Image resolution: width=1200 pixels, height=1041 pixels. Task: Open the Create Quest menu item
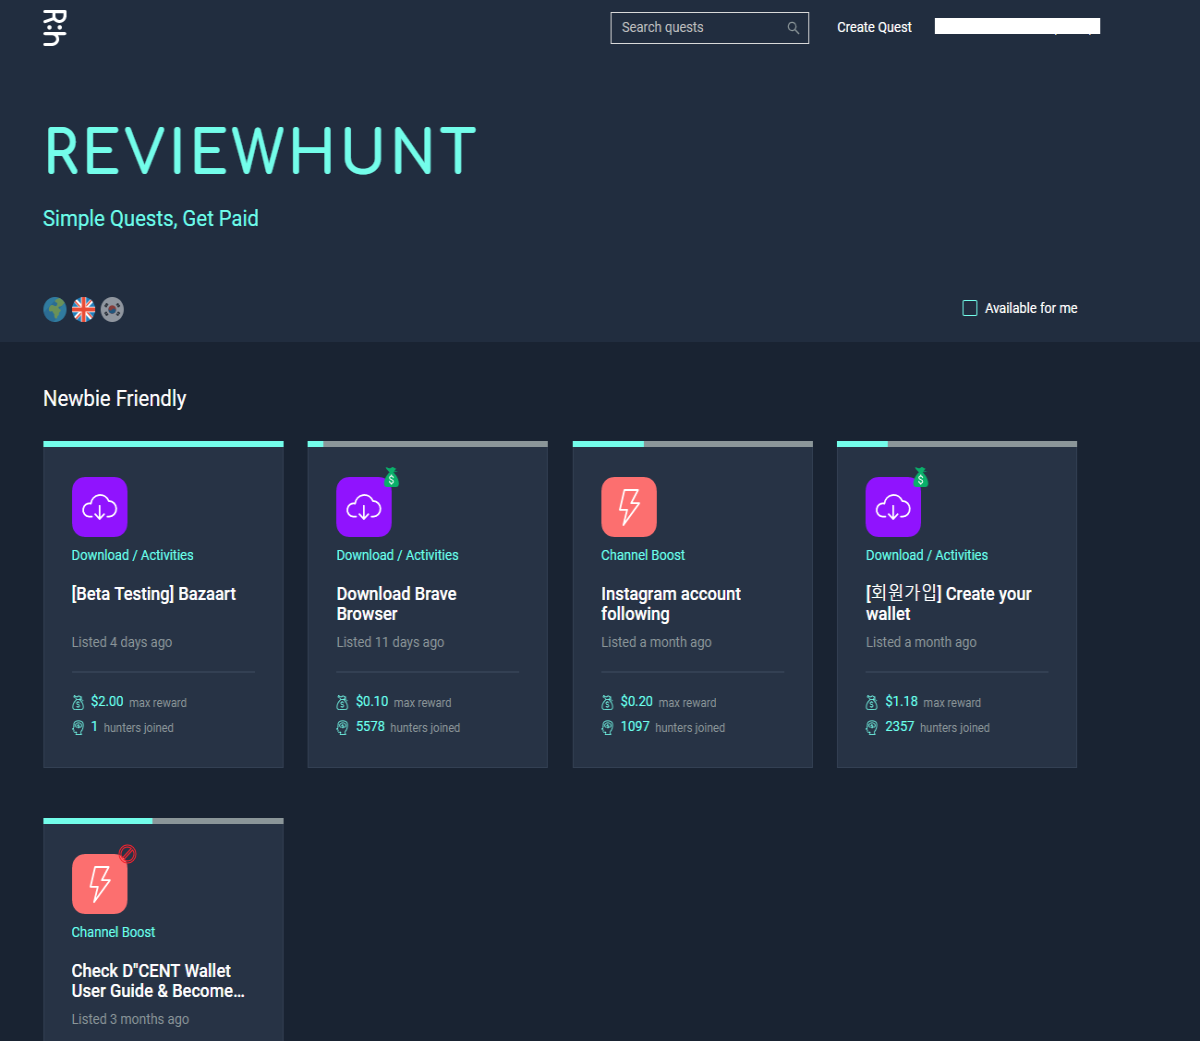point(874,28)
